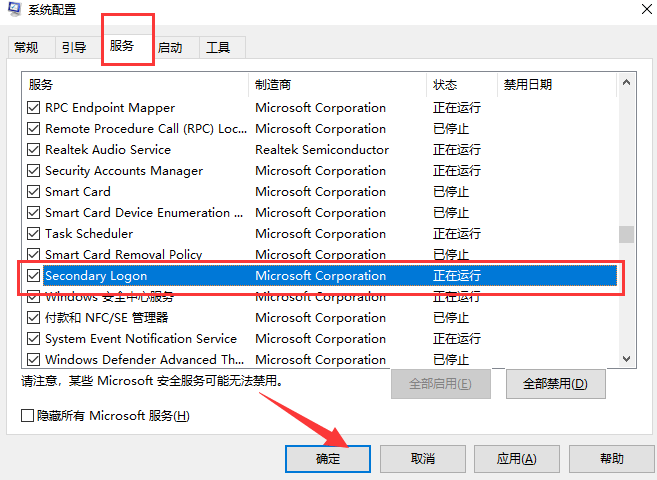Click the System Configuration title bar icon

pos(11,11)
